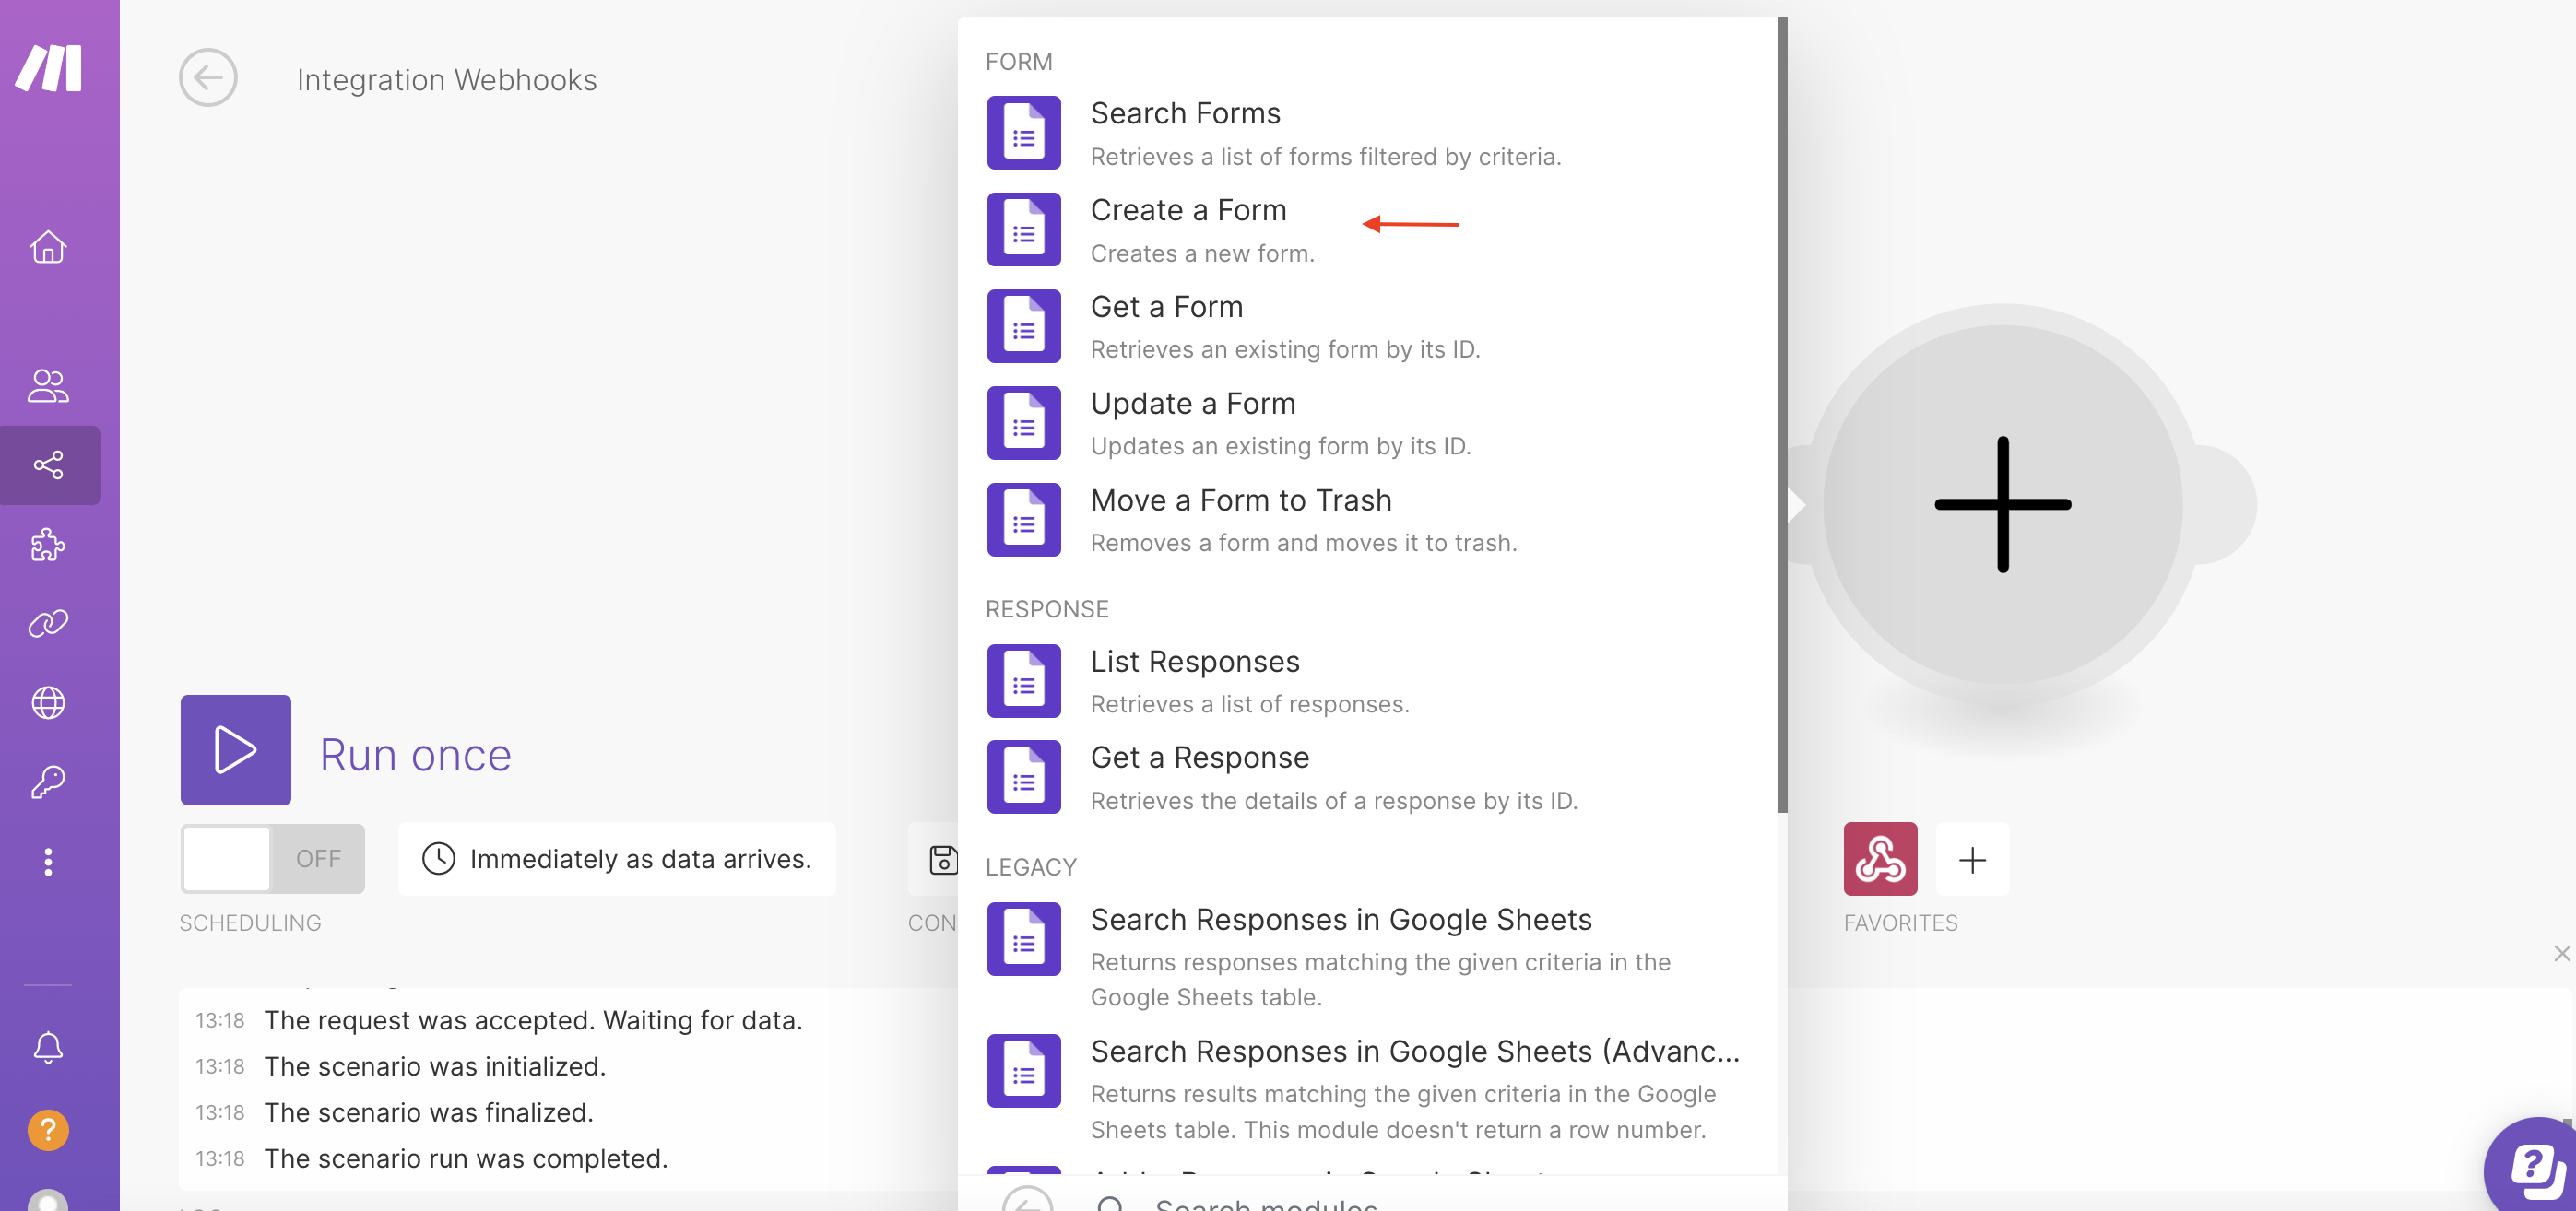Image resolution: width=2576 pixels, height=1211 pixels.
Task: Select the Scenarios share icon in sidebar
Action: (x=48, y=465)
